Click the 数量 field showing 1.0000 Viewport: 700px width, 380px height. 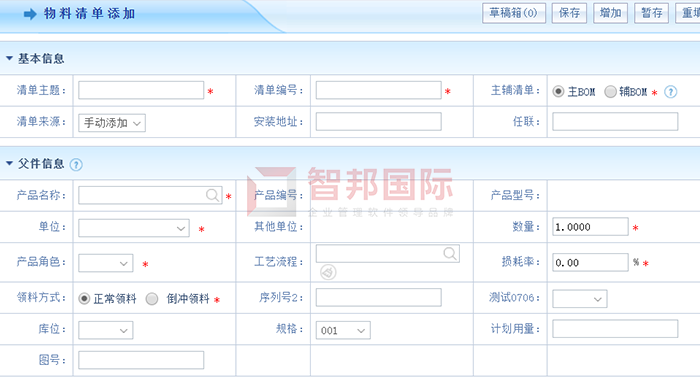pos(590,227)
